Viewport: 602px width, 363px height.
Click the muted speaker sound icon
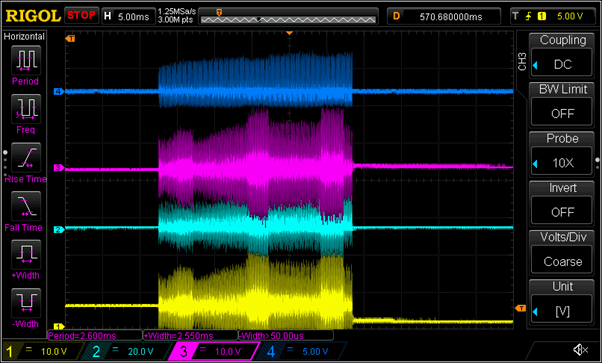pos(580,350)
